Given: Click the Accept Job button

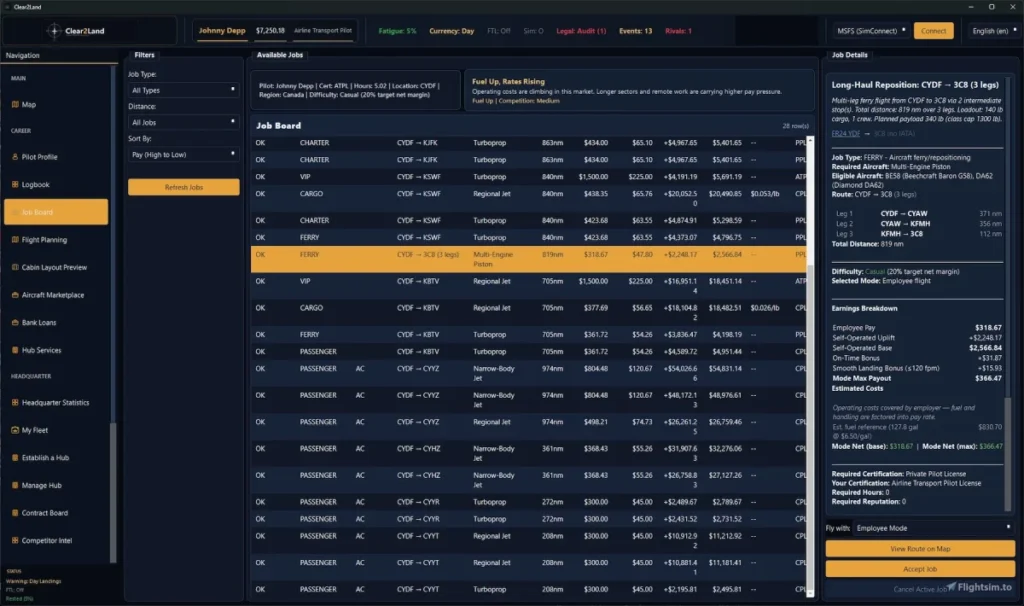Looking at the screenshot, I should coord(920,569).
